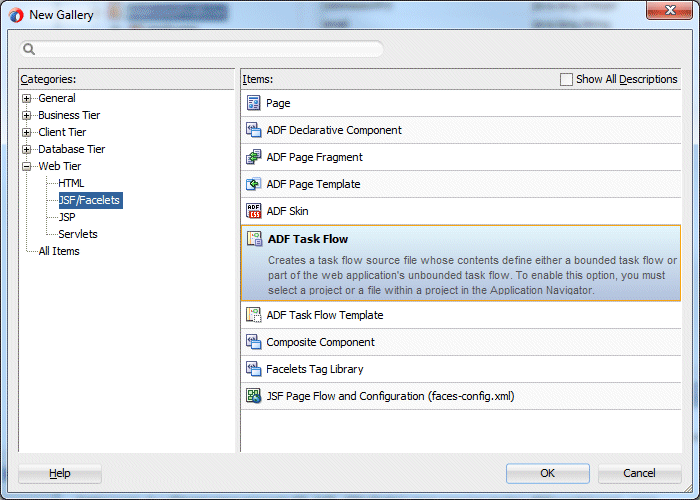Click the ADF Task Flow icon

click(254, 239)
